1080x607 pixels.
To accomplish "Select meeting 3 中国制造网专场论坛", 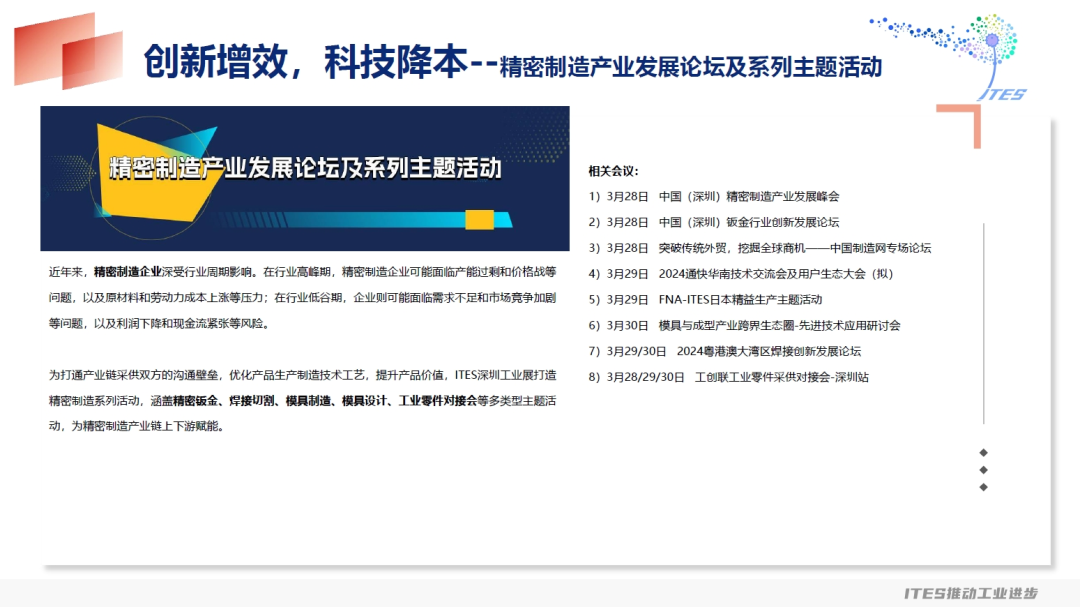I will (x=759, y=248).
